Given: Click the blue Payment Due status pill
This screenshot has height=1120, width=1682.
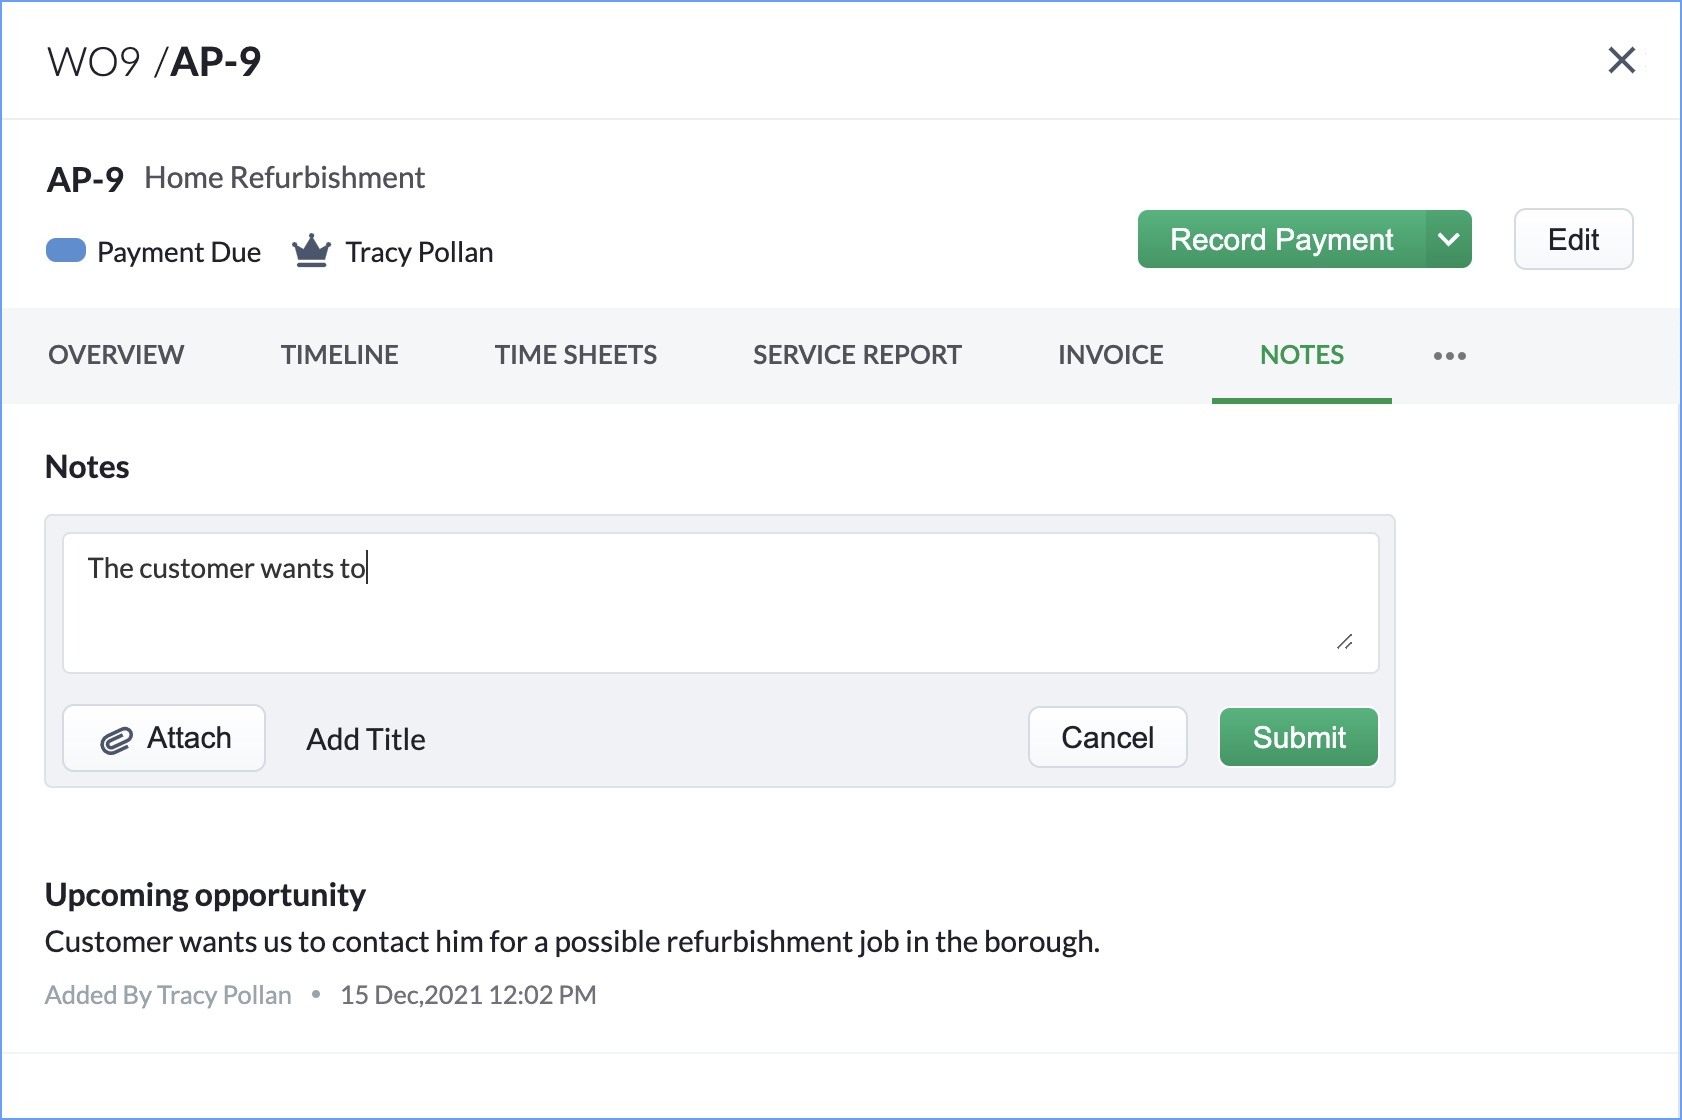Looking at the screenshot, I should click(66, 250).
